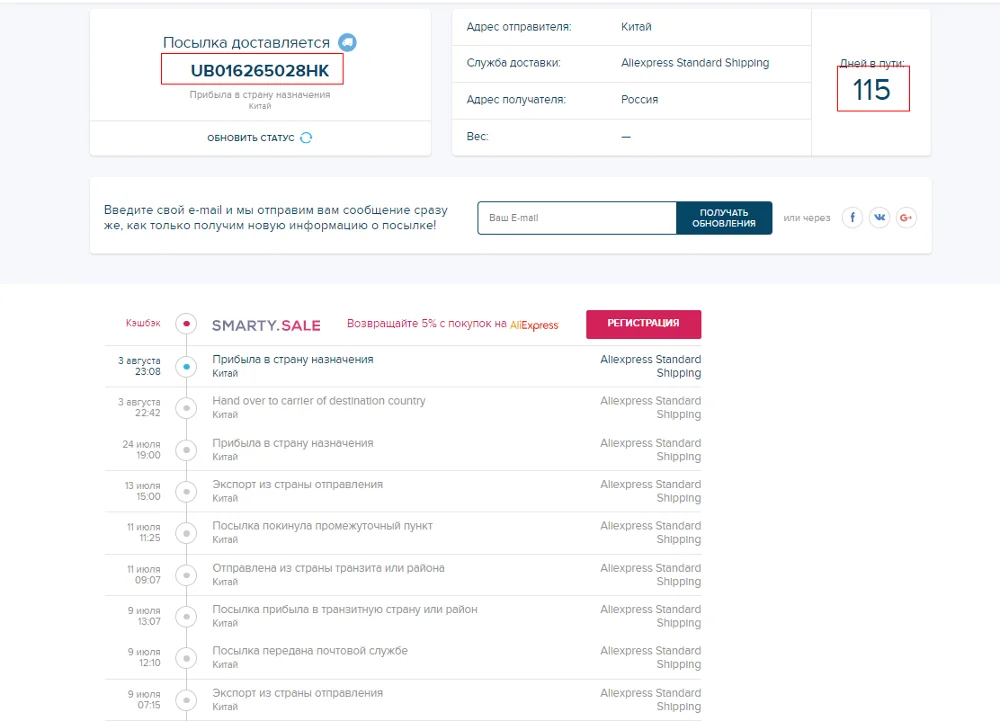
Task: Click the timeline marker for 3 августа 22:42
Action: 186,408
